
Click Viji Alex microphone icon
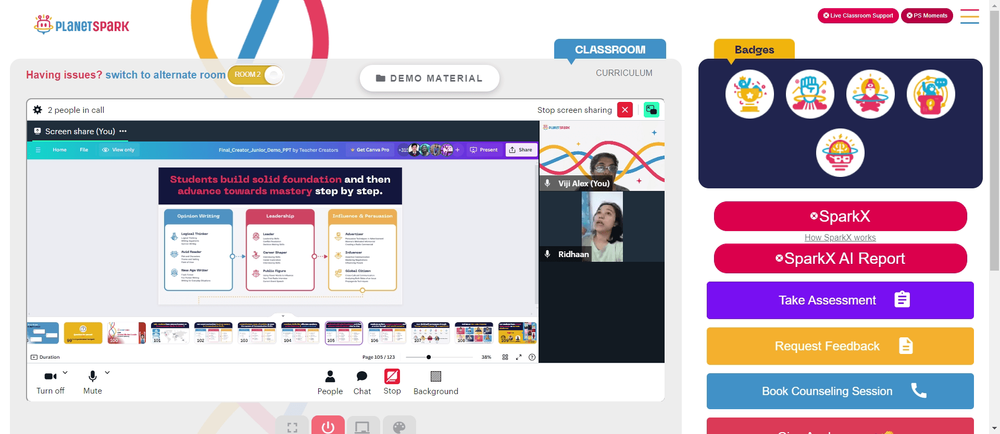tap(547, 184)
